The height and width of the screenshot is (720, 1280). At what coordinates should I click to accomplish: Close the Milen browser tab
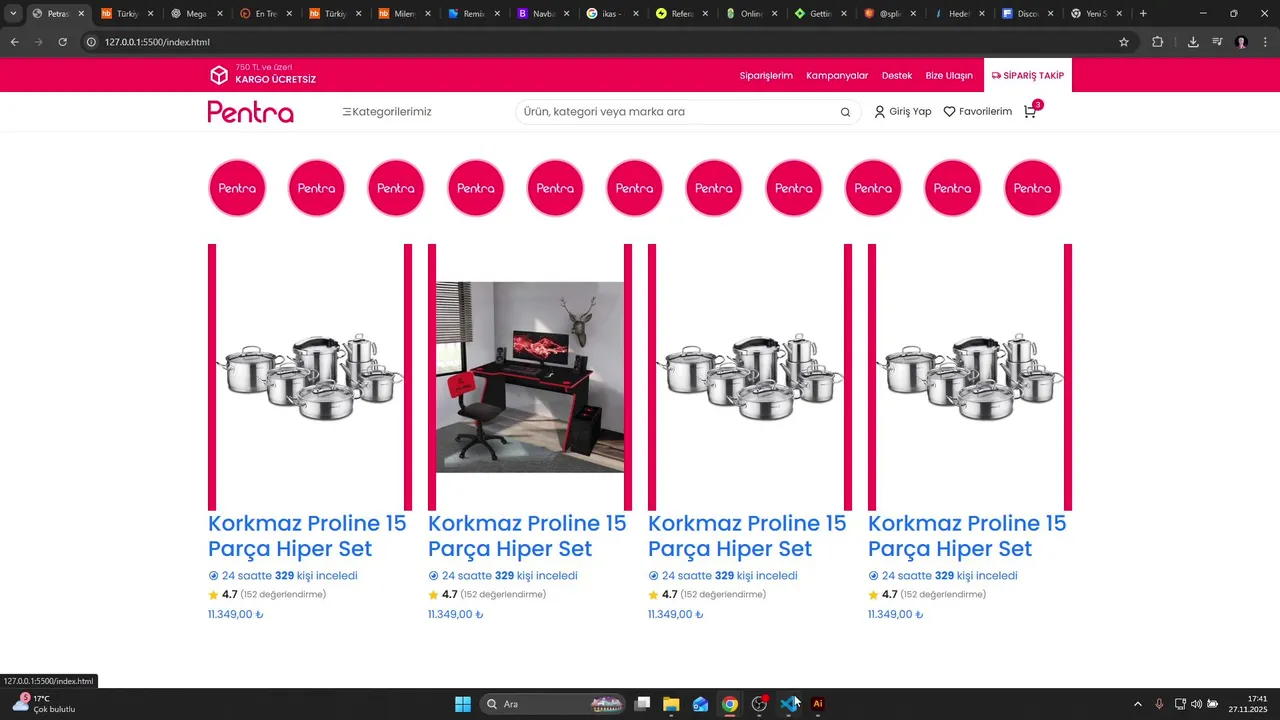click(427, 14)
